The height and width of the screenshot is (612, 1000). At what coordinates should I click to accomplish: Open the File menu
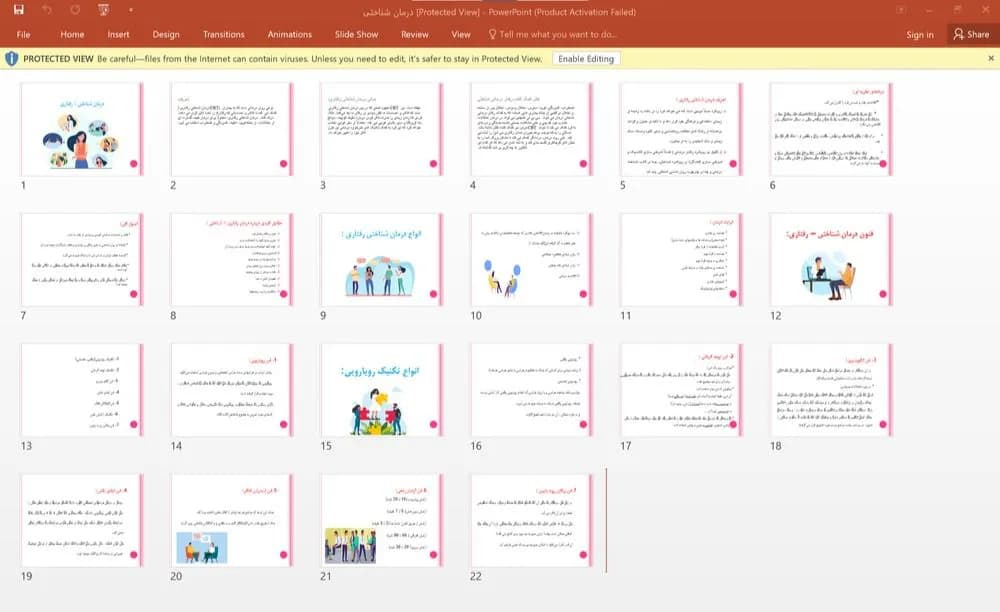tap(24, 34)
